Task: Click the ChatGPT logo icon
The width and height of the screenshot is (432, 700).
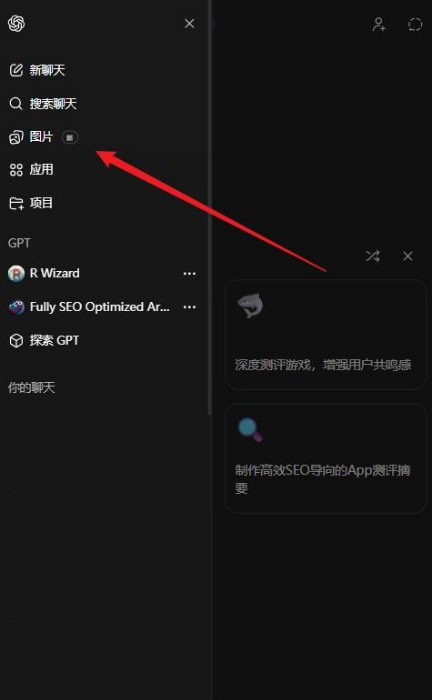Action: 17,23
